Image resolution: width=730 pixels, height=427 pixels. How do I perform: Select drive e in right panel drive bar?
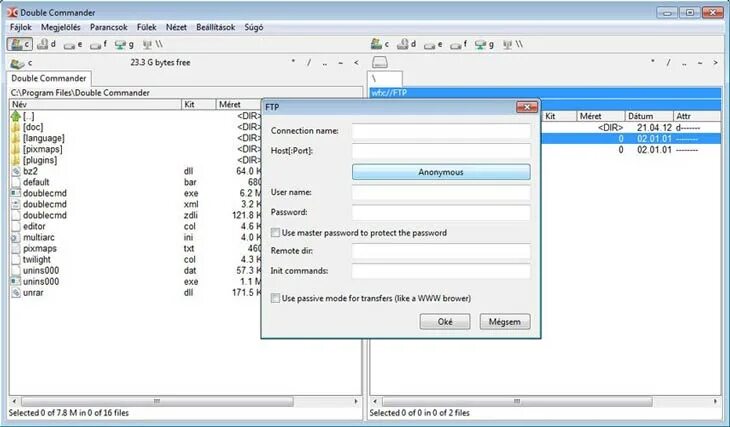click(x=433, y=44)
